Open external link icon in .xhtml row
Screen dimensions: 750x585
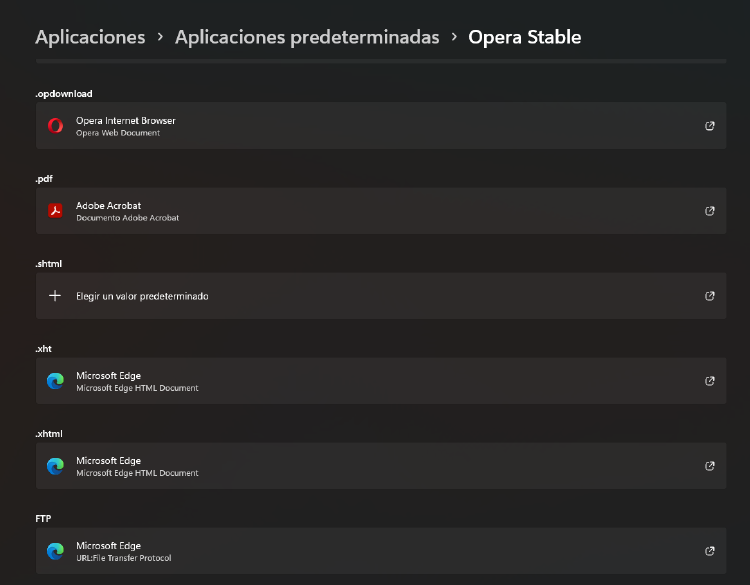(710, 466)
